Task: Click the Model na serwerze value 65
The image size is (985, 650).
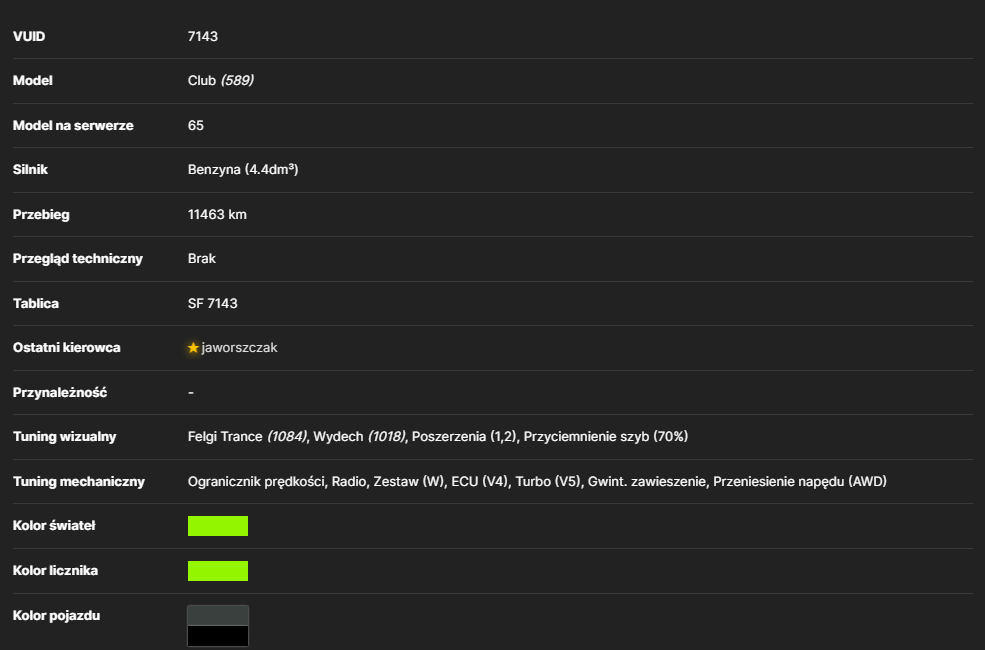Action: click(196, 126)
